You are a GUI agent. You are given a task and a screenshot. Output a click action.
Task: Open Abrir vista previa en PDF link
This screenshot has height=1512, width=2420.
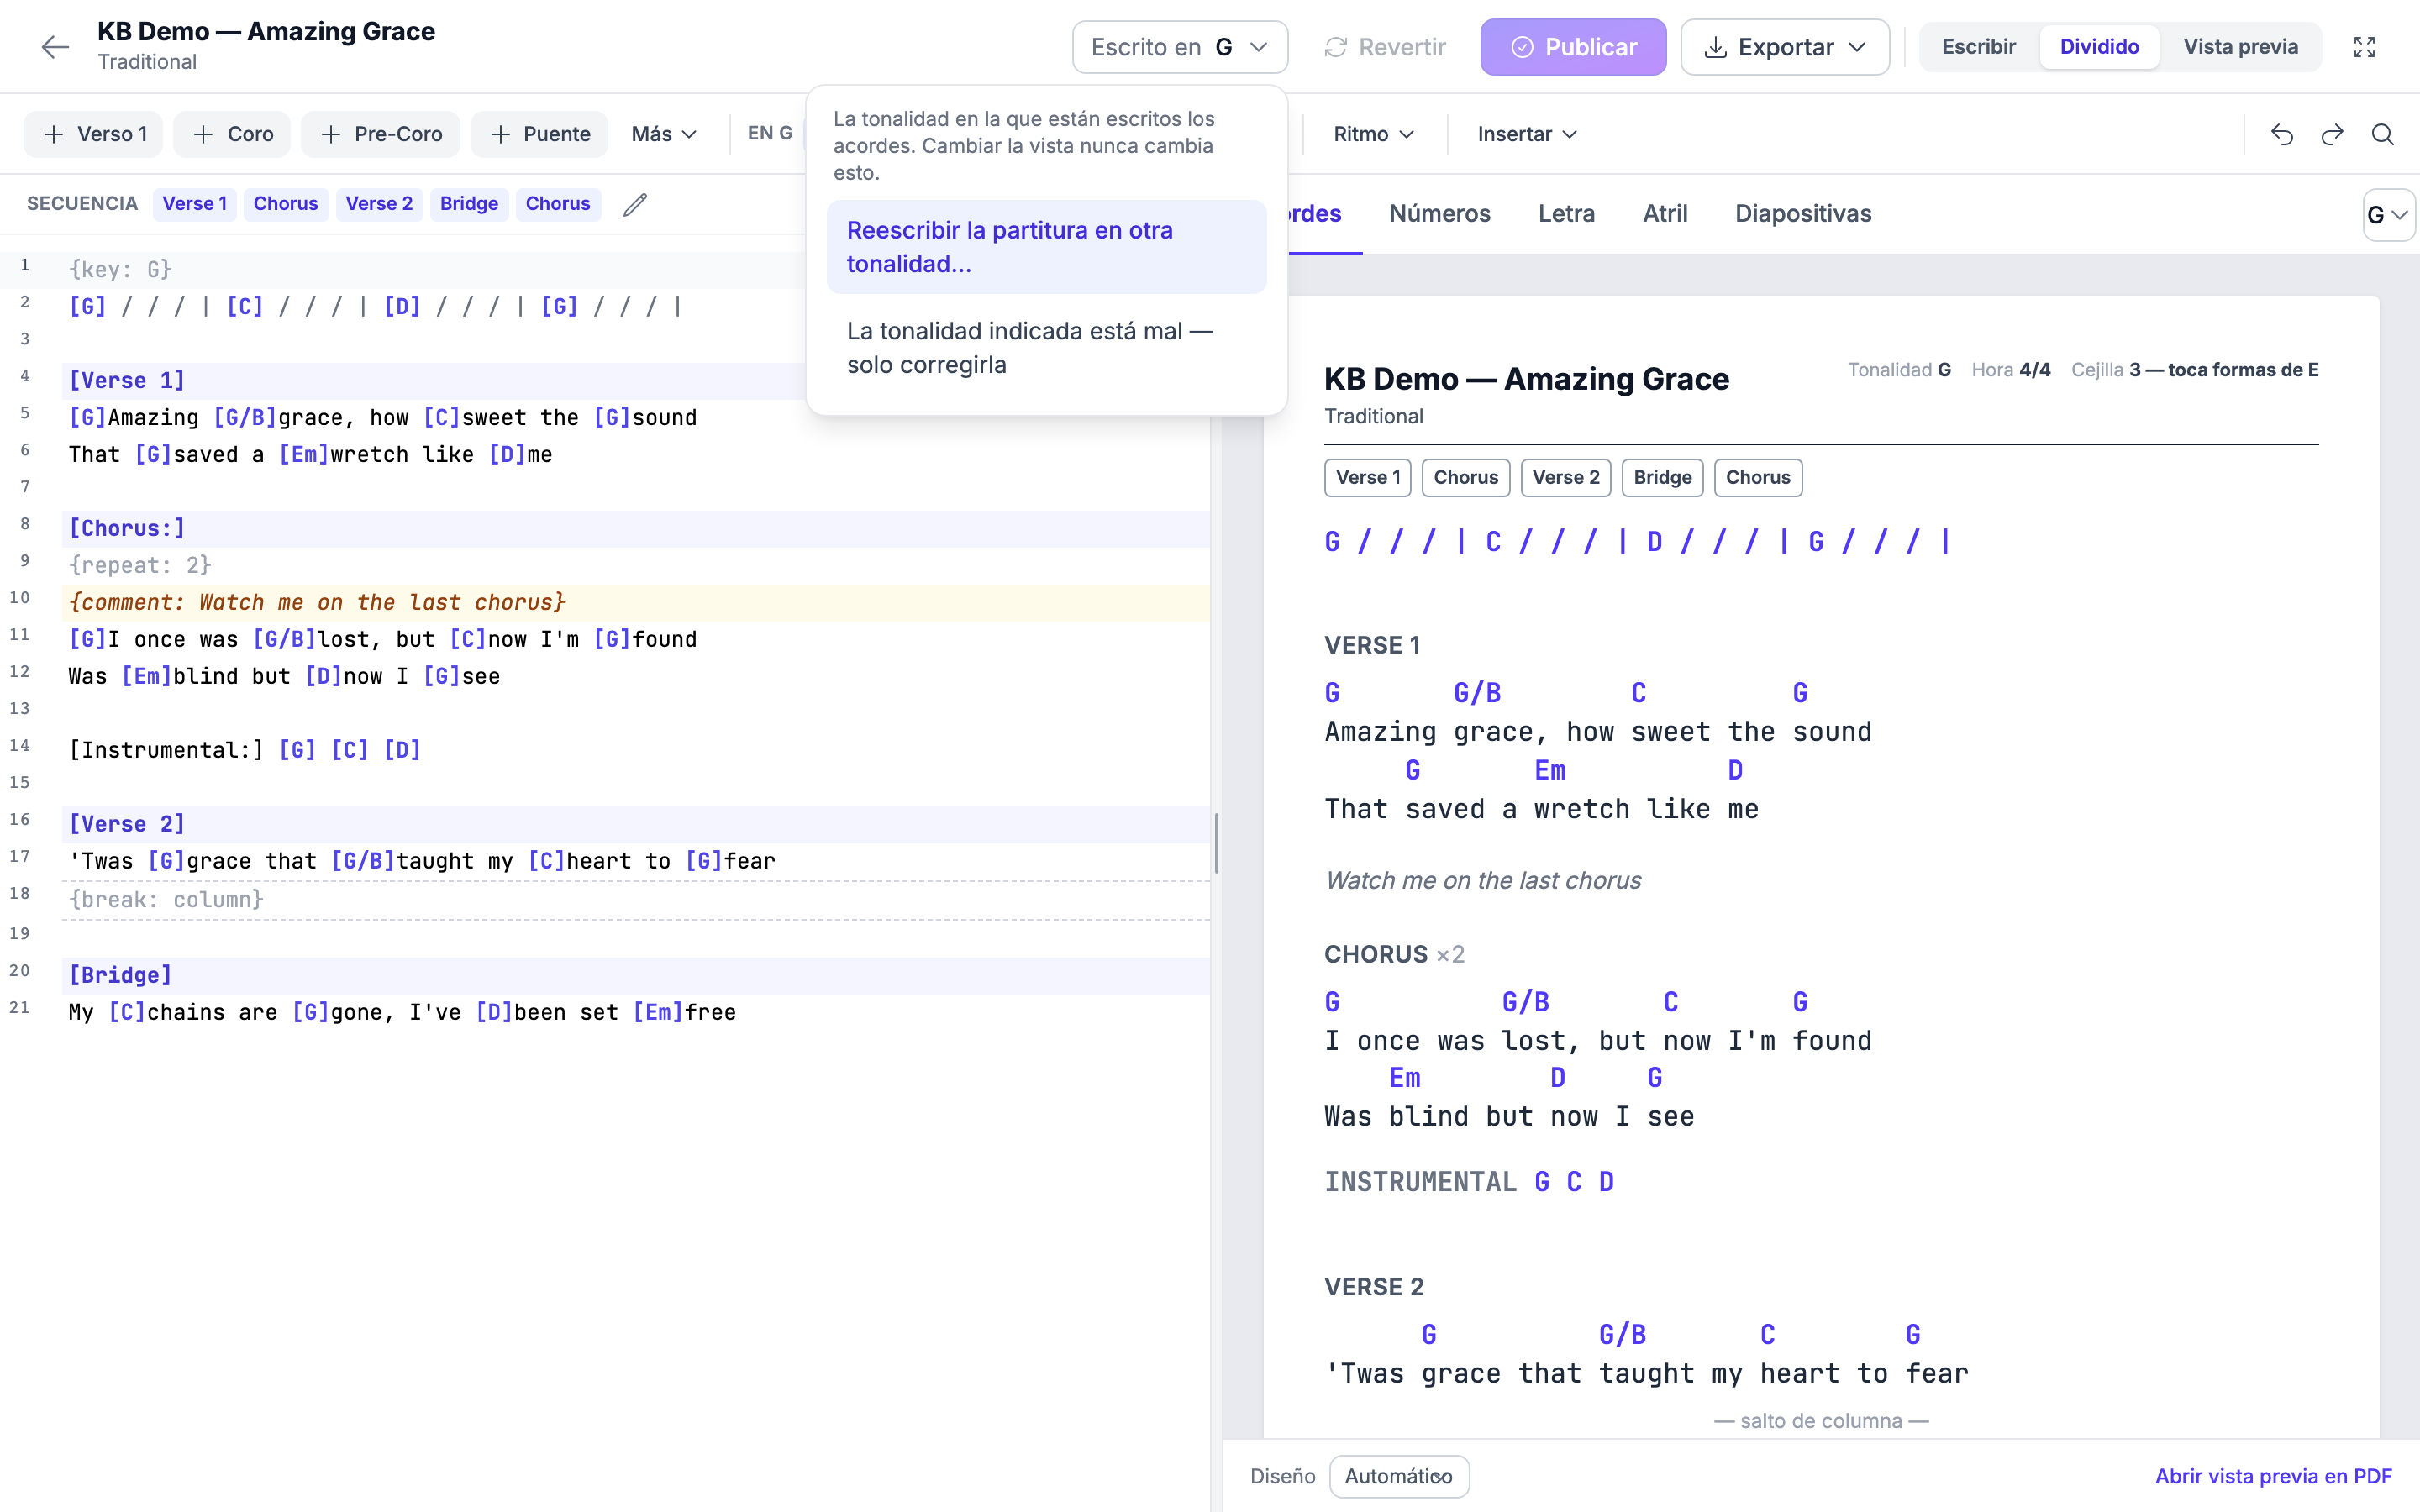click(x=2273, y=1476)
